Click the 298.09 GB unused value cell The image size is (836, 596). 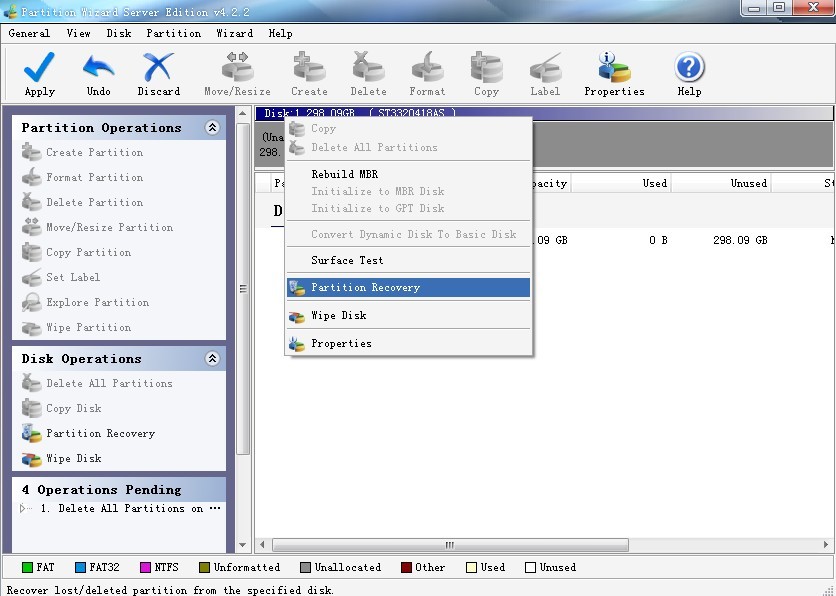pos(740,240)
